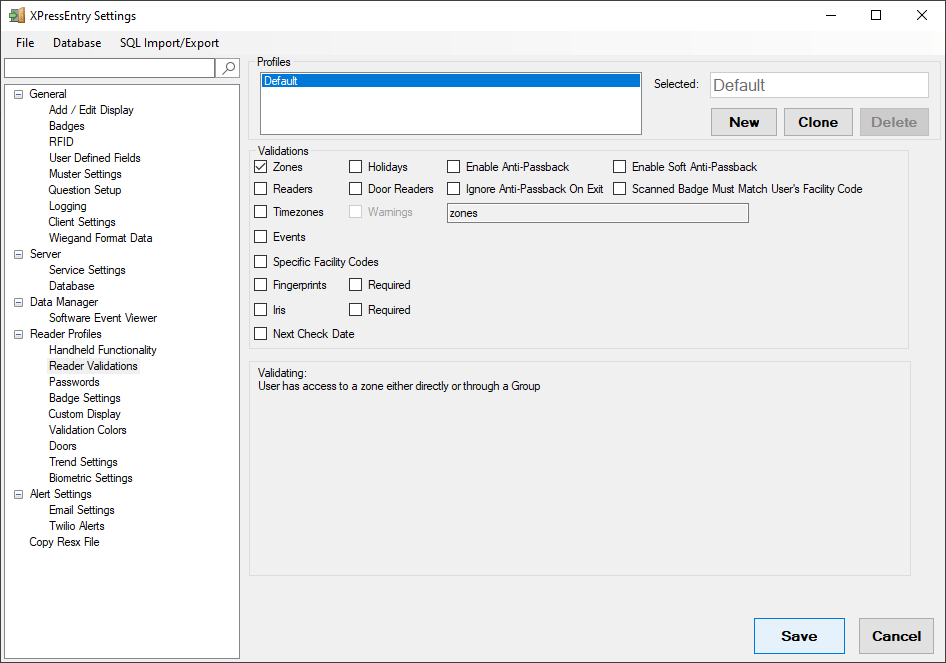
Task: Check Ignore Anti-Passback On Exit
Action: (x=453, y=189)
